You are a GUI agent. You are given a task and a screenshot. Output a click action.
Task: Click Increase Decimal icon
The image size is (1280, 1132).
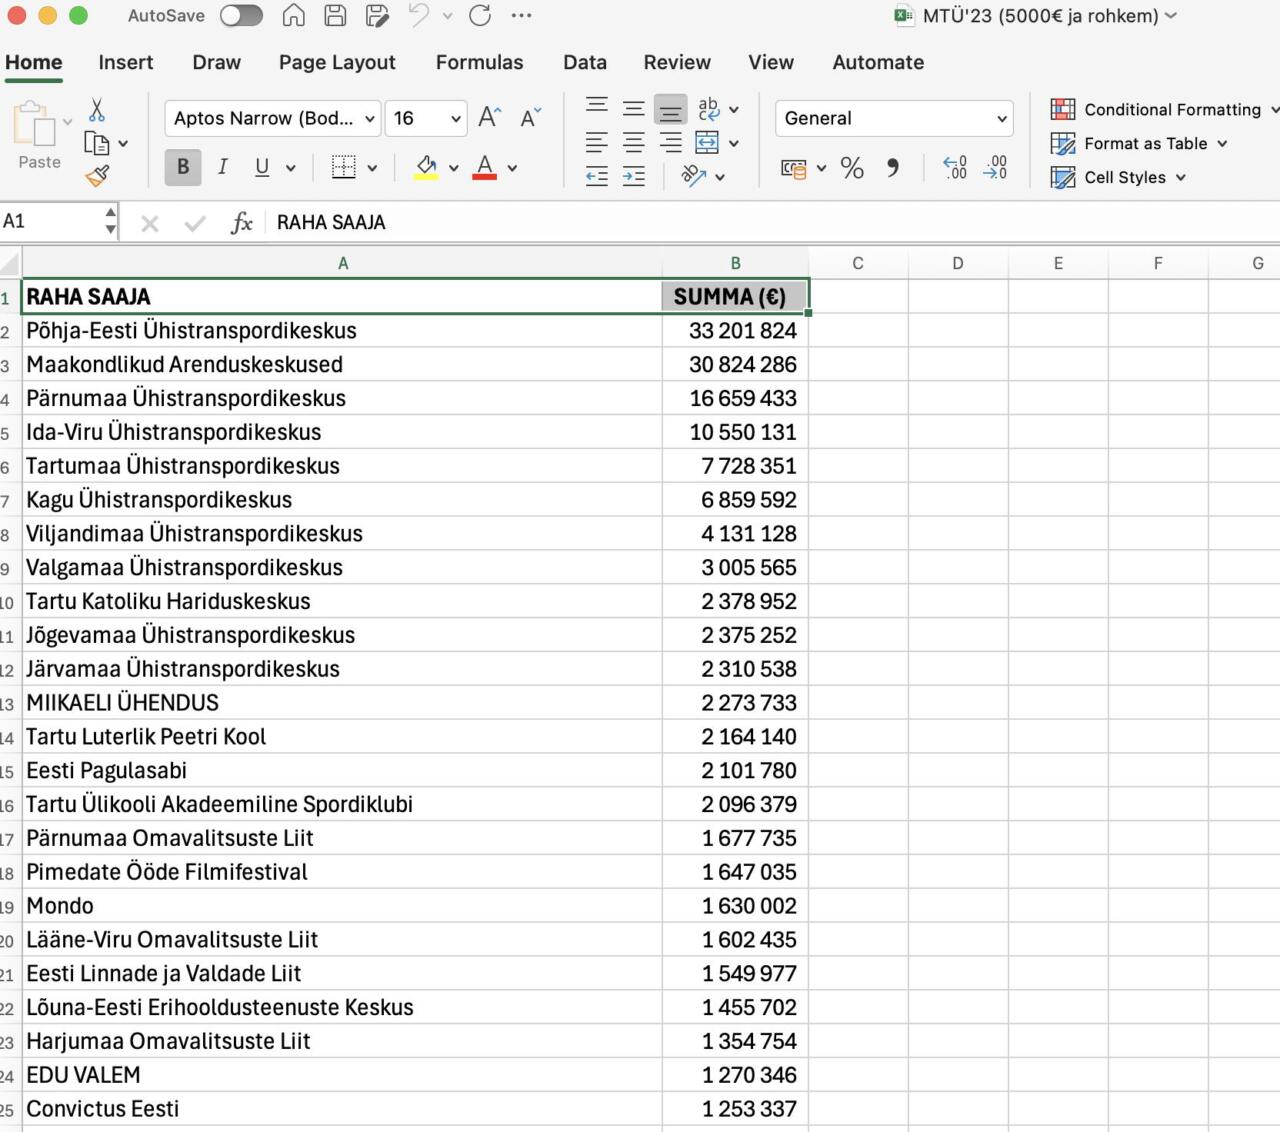955,167
